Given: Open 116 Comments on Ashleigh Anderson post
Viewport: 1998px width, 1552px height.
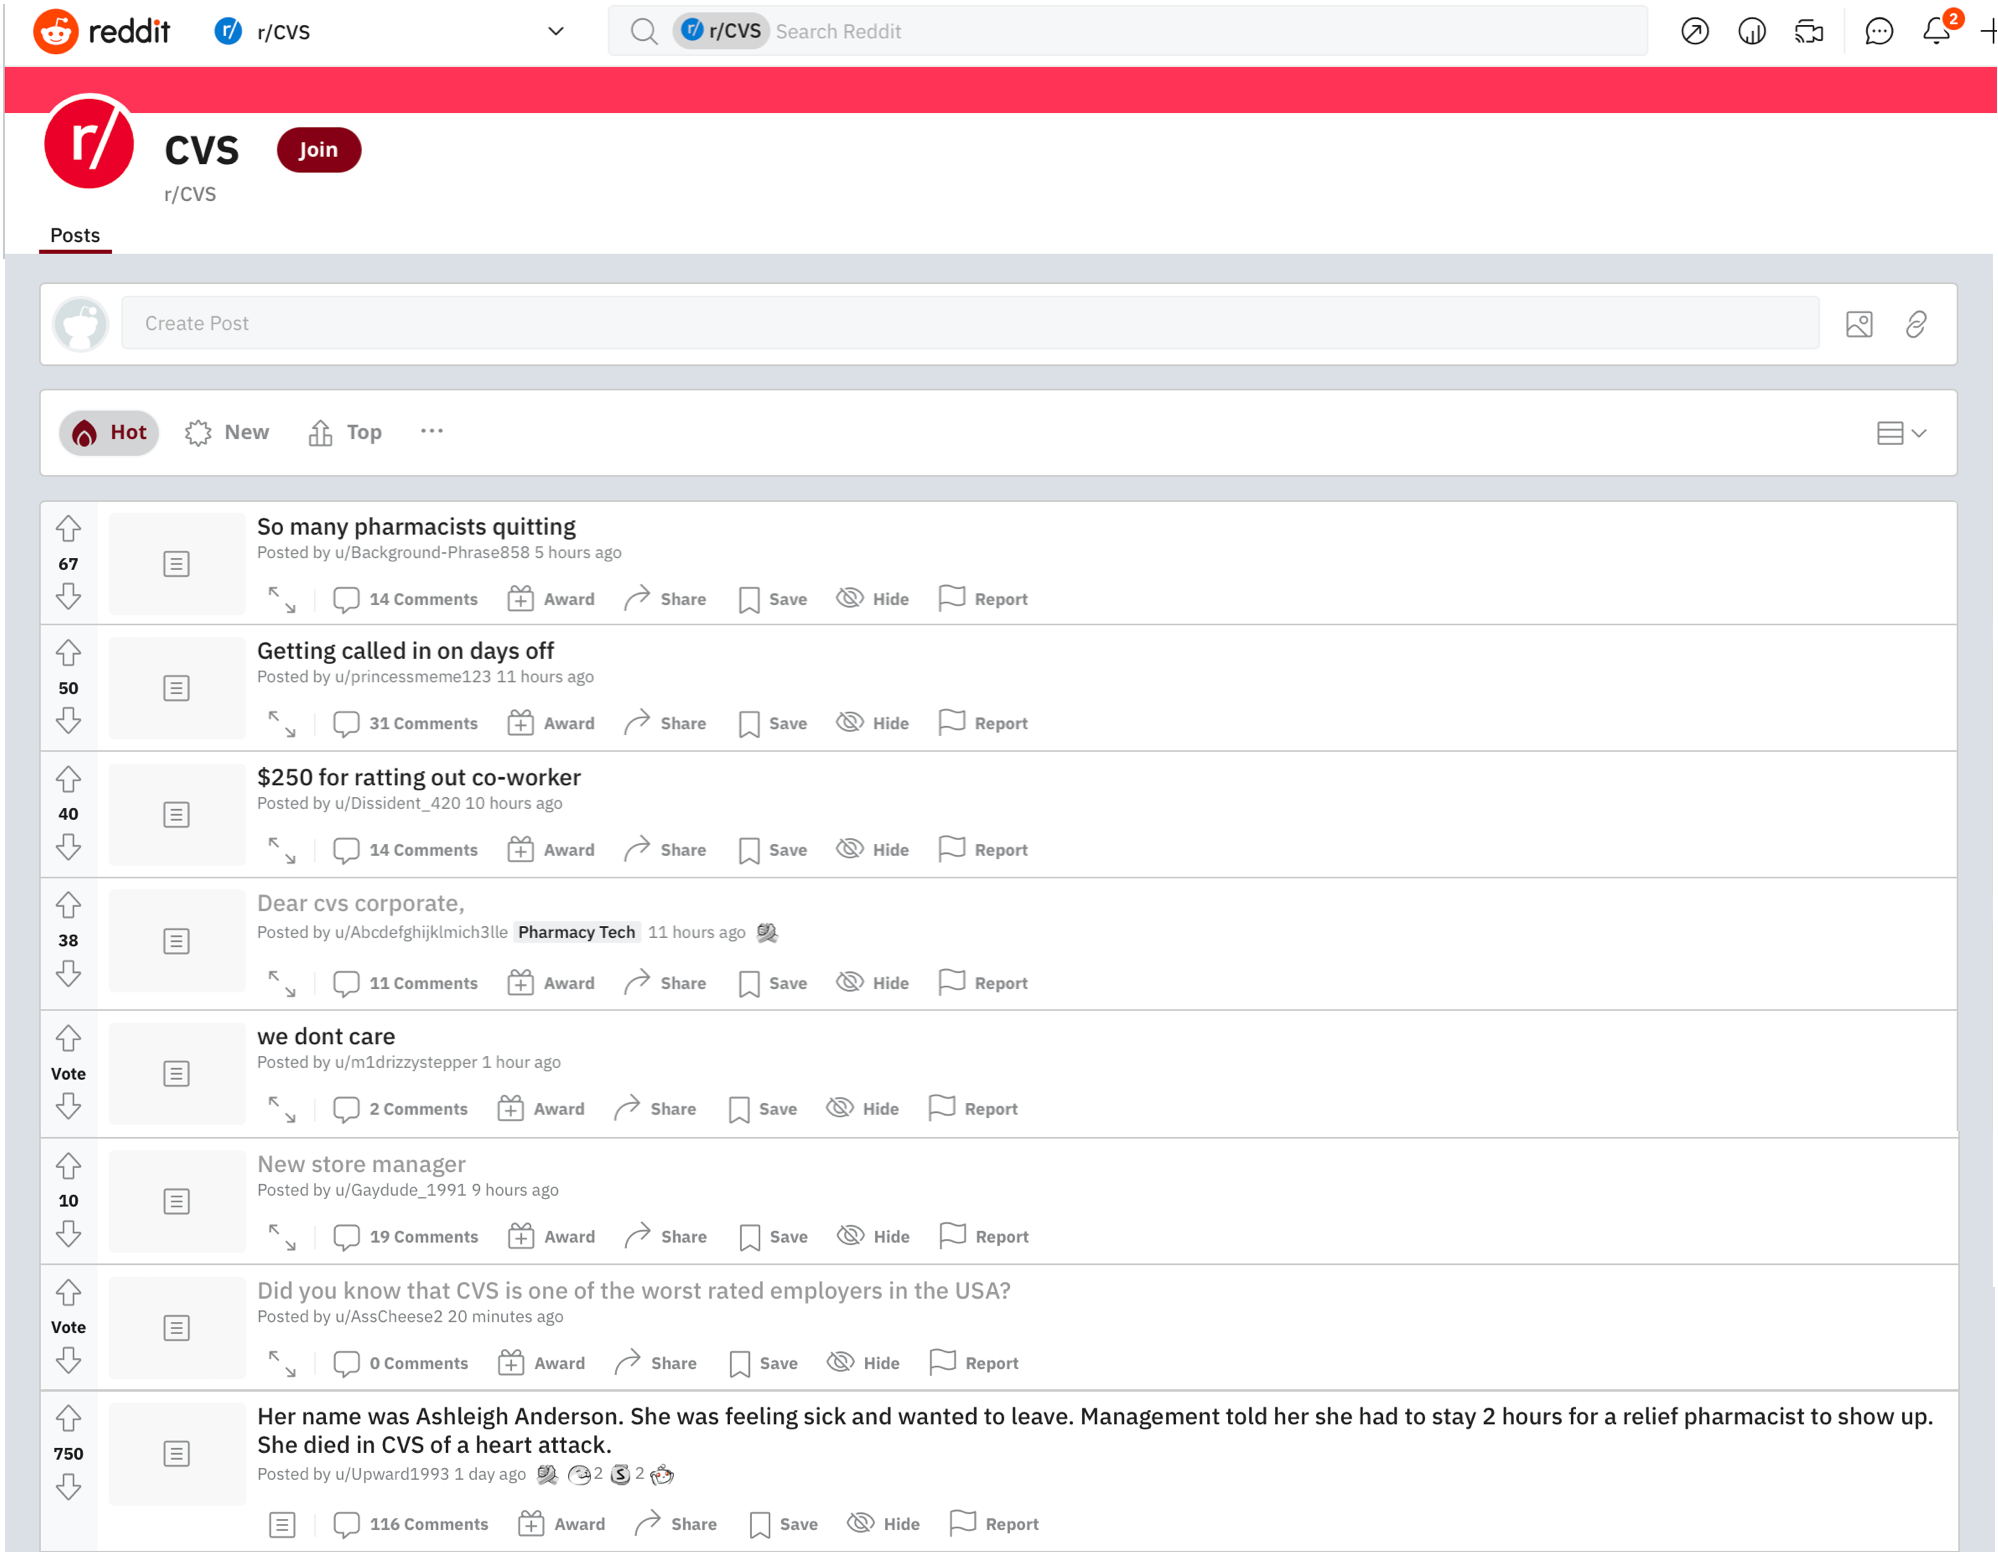Looking at the screenshot, I should 411,1524.
